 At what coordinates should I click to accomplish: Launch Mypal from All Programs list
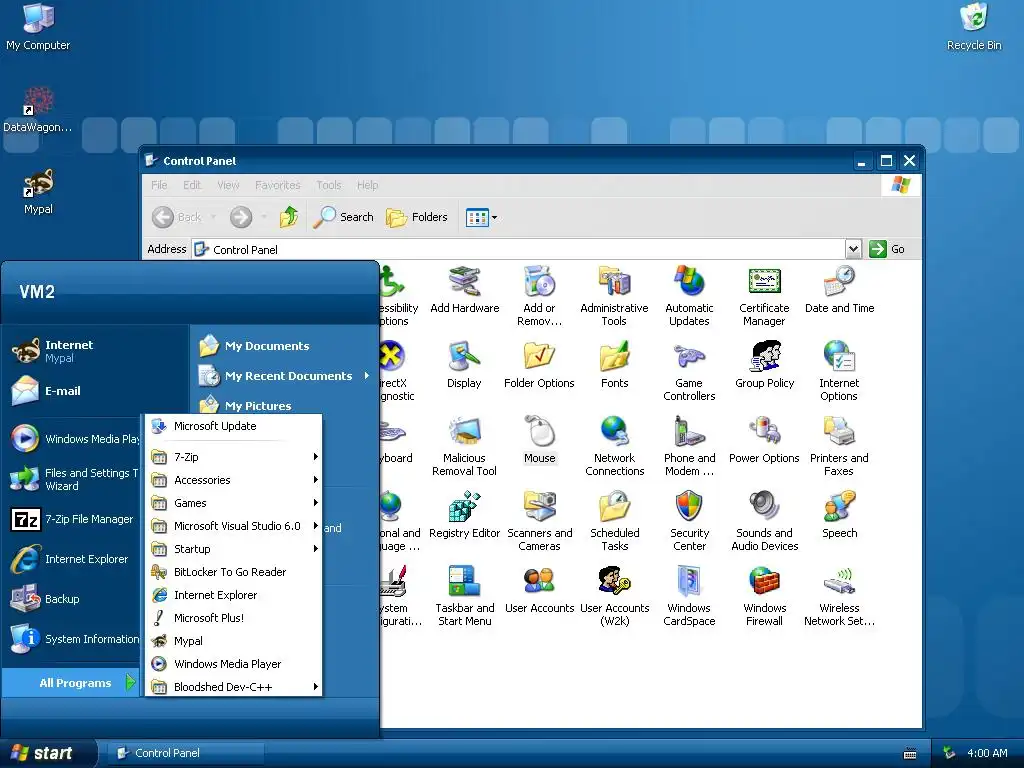[234, 641]
